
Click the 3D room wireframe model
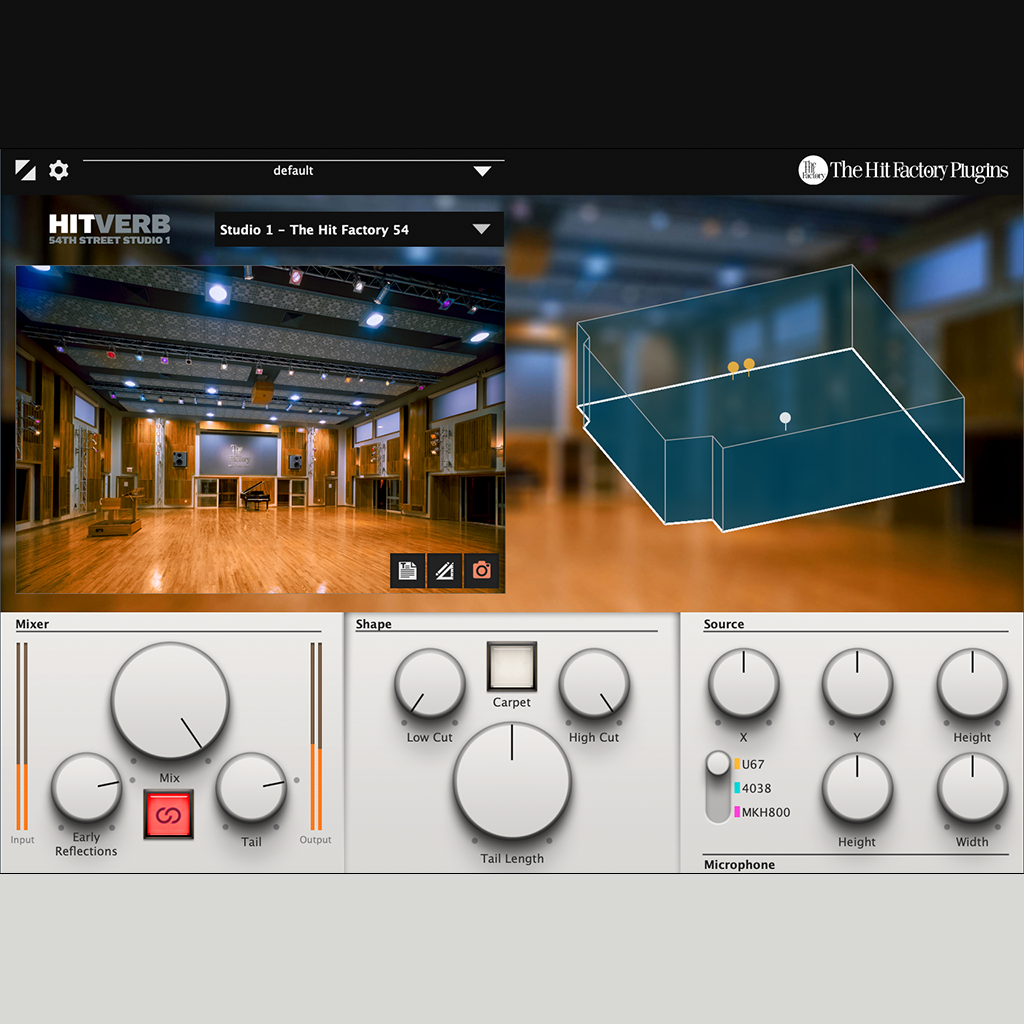771,398
